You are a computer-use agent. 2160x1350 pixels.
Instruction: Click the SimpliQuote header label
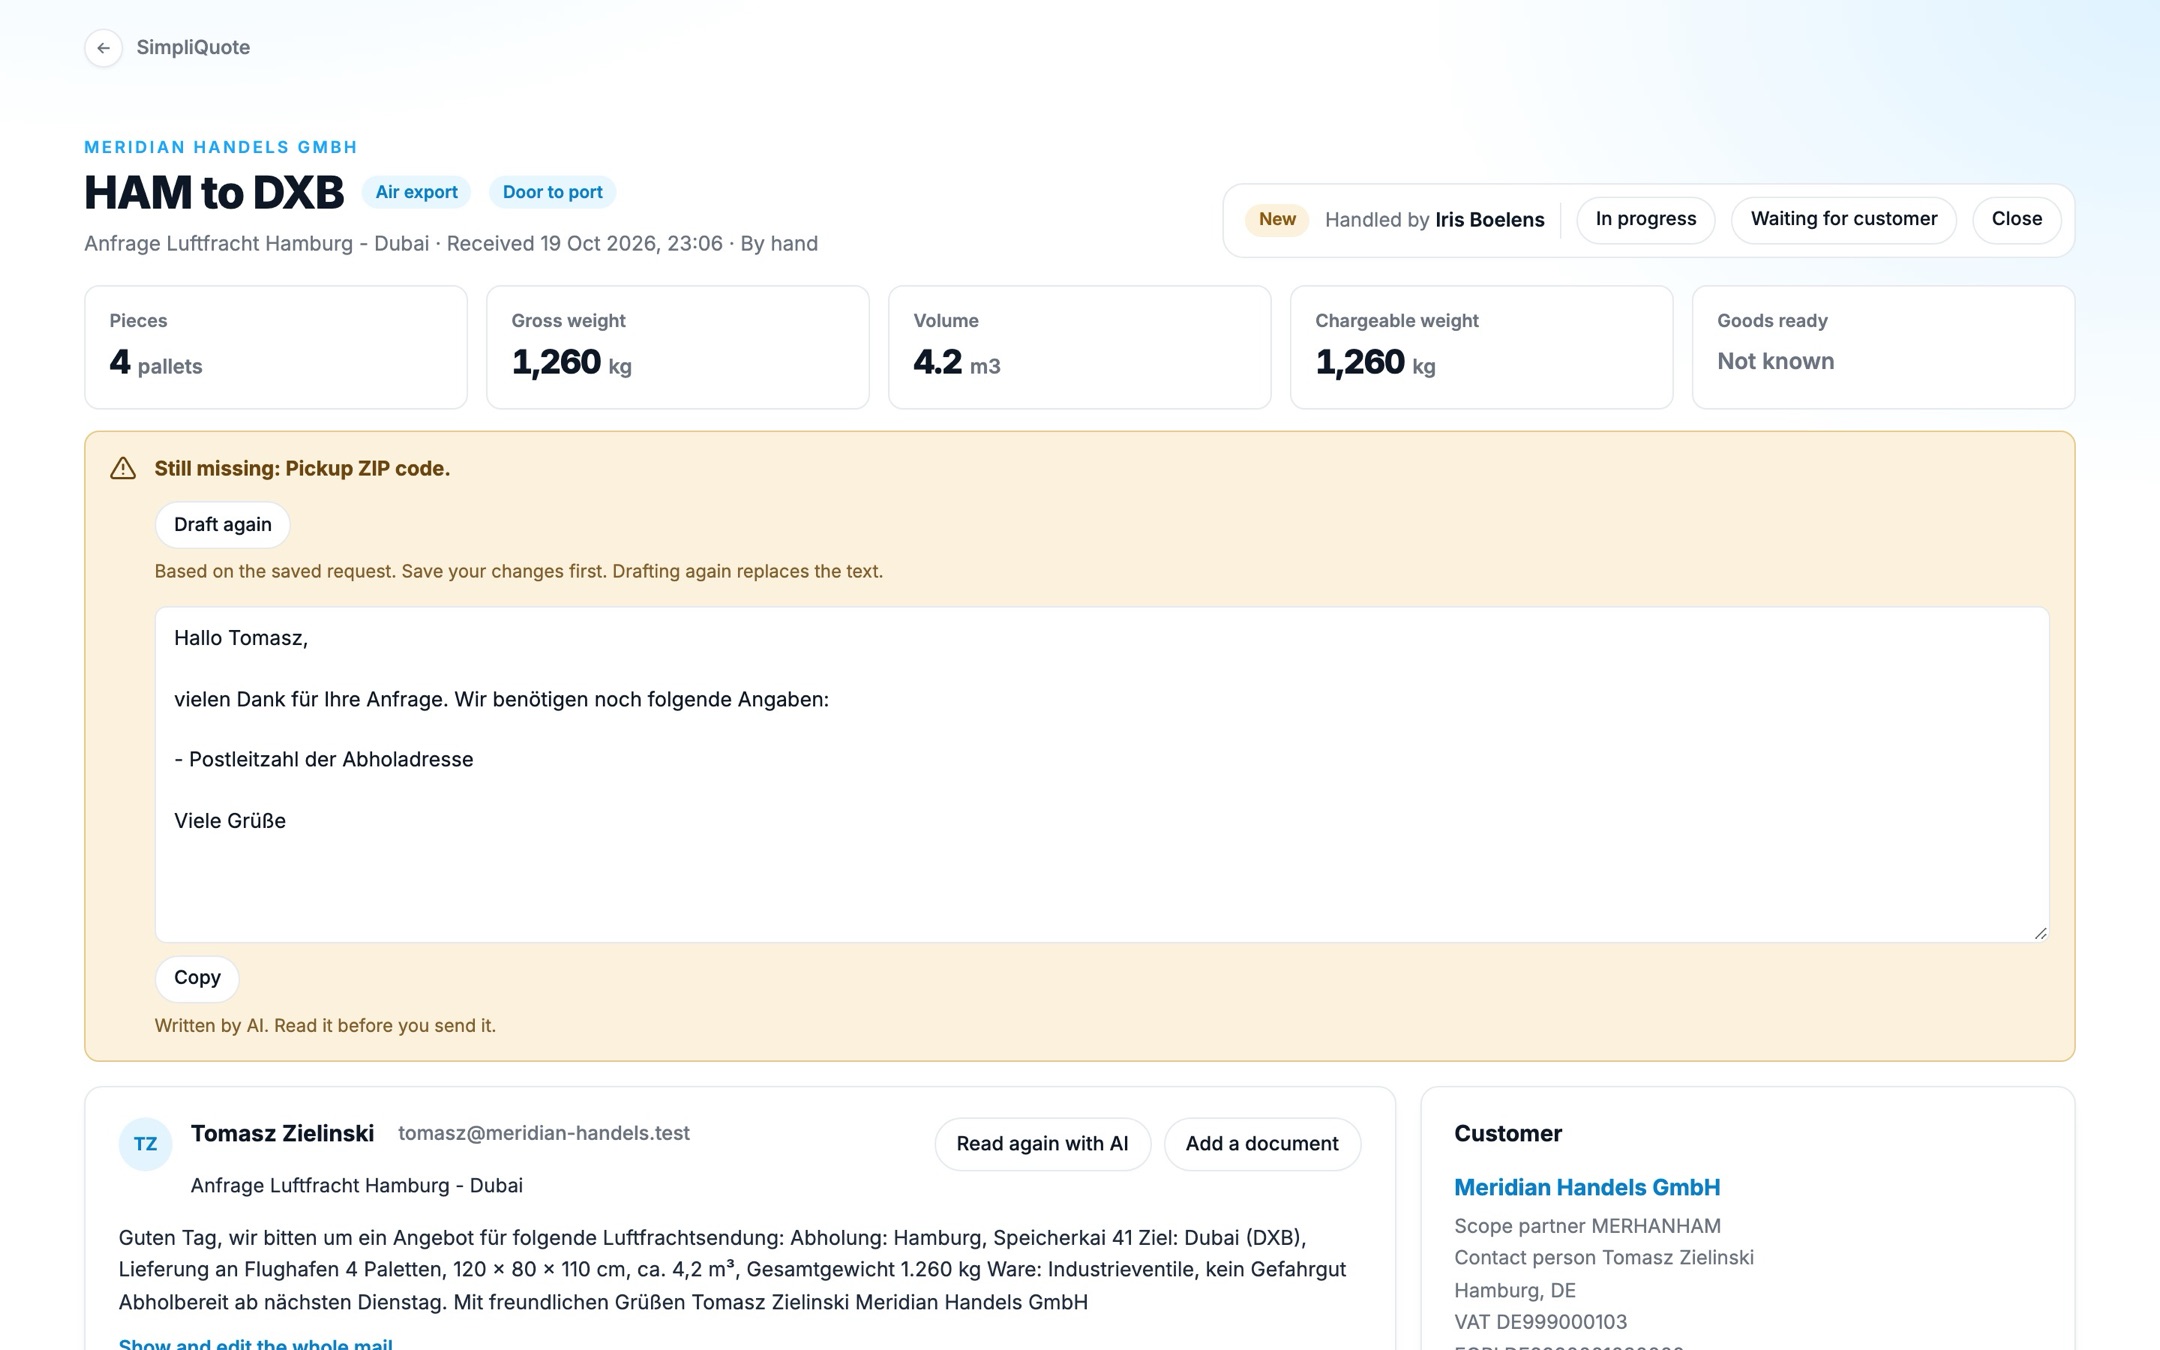coord(193,48)
